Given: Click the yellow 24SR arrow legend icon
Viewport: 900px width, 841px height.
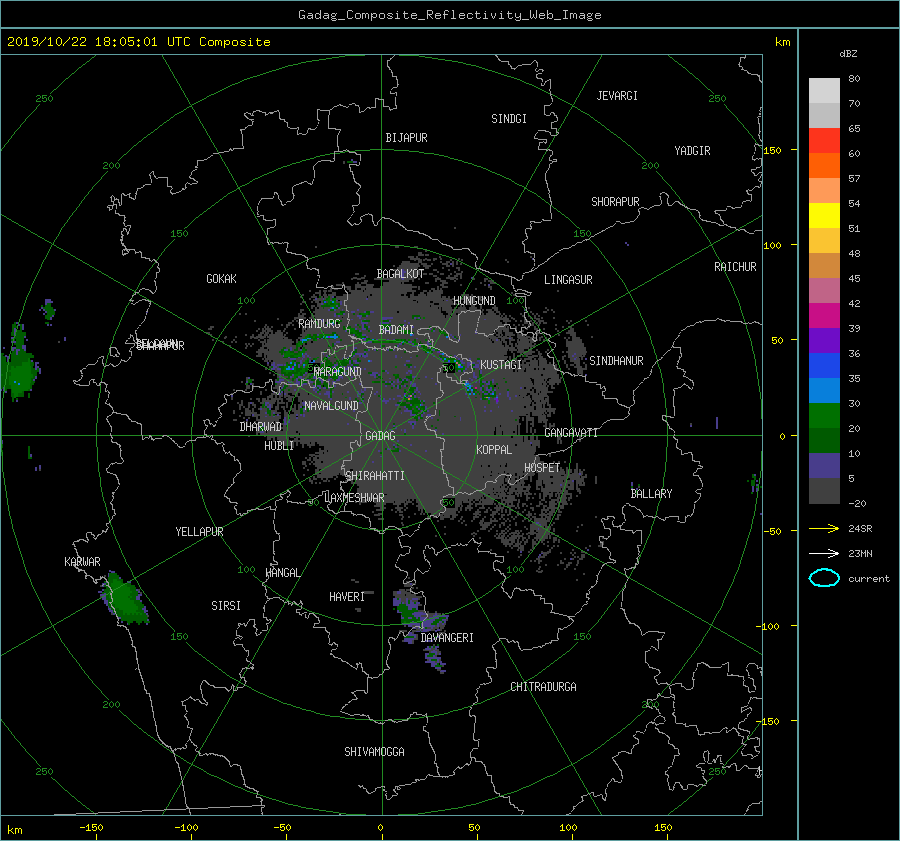Looking at the screenshot, I should click(x=824, y=529).
